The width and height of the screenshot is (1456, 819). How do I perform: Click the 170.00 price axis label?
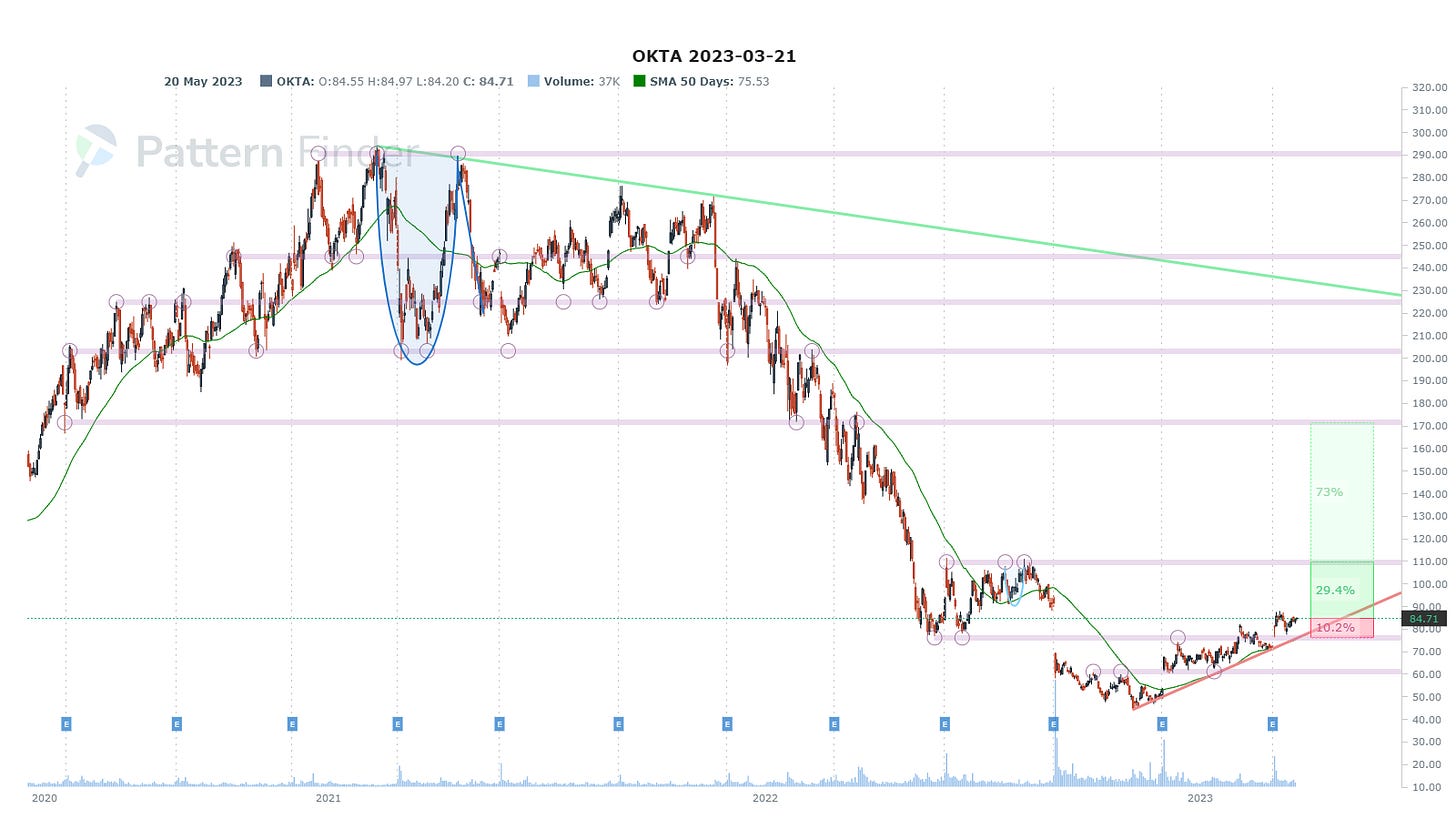click(x=1431, y=426)
